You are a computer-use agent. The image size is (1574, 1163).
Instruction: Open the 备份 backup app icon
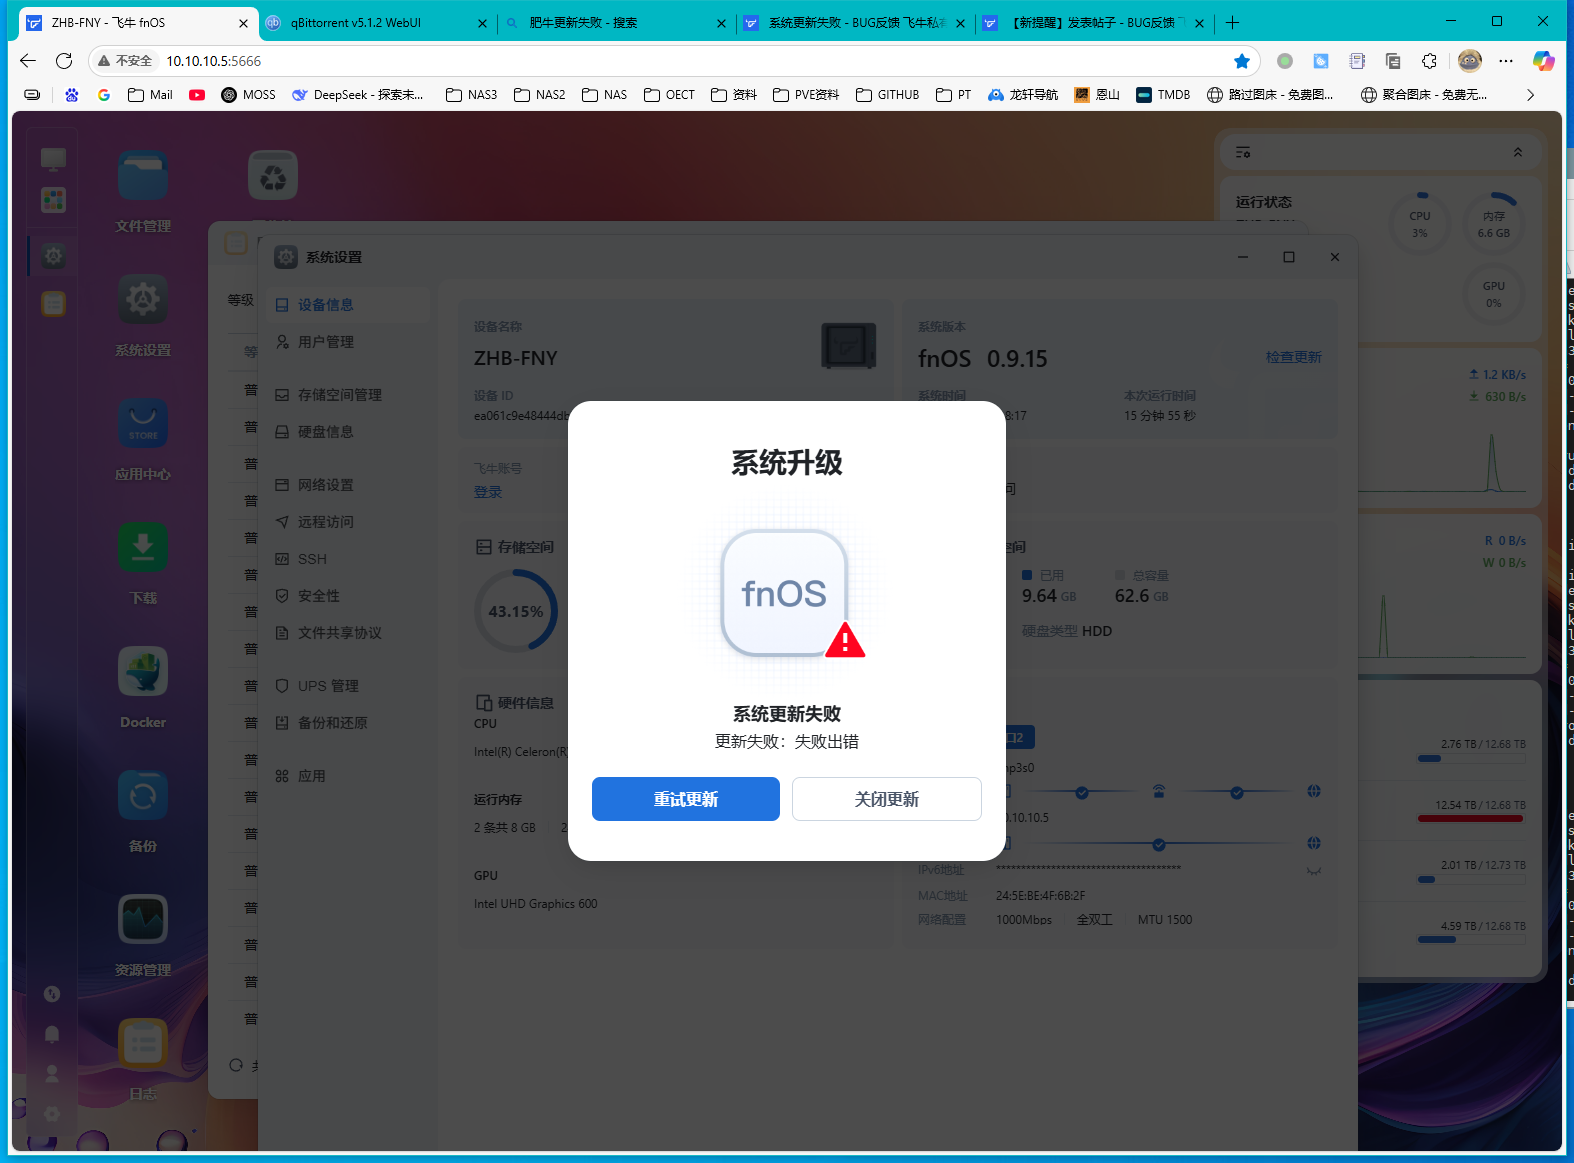point(143,796)
